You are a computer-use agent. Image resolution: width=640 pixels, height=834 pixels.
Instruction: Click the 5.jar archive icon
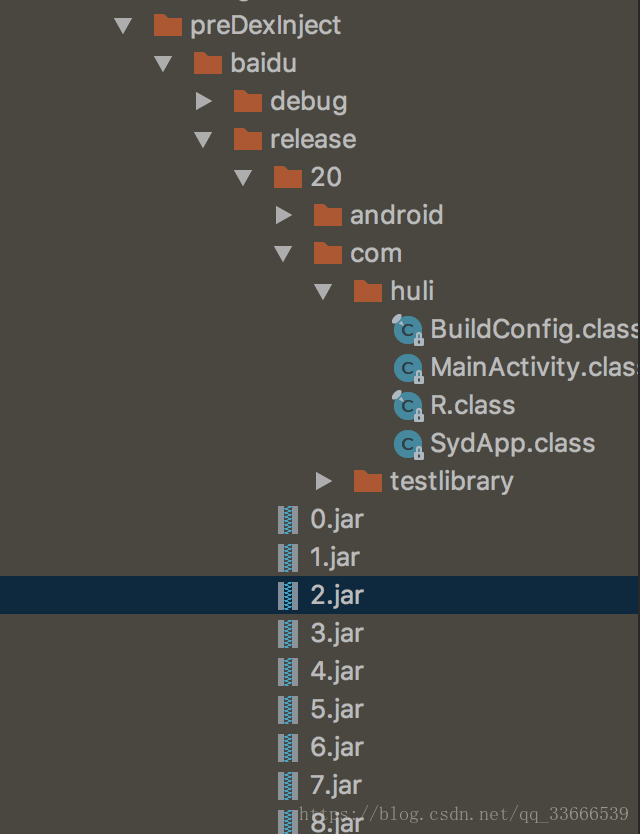[288, 710]
